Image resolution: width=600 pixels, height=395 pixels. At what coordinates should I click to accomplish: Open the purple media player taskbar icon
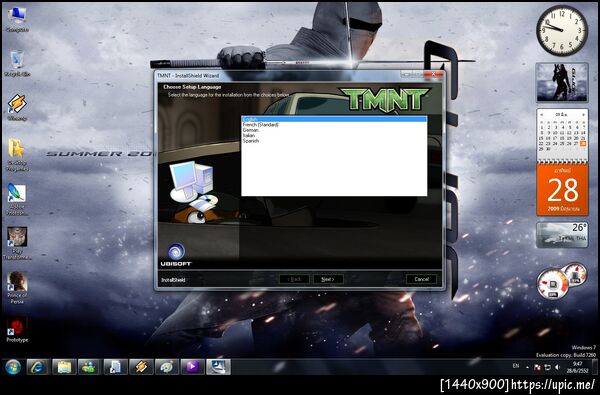click(192, 367)
